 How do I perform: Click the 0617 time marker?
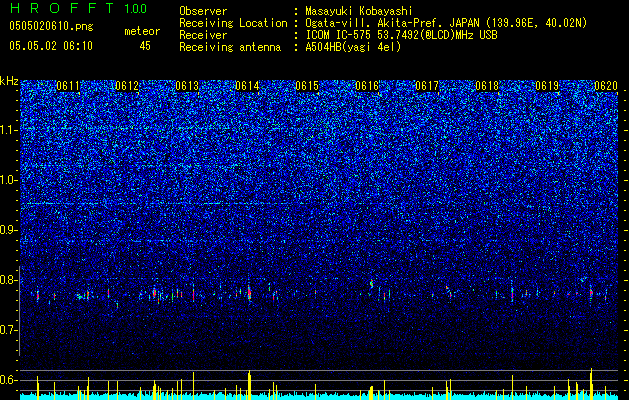tap(427, 86)
